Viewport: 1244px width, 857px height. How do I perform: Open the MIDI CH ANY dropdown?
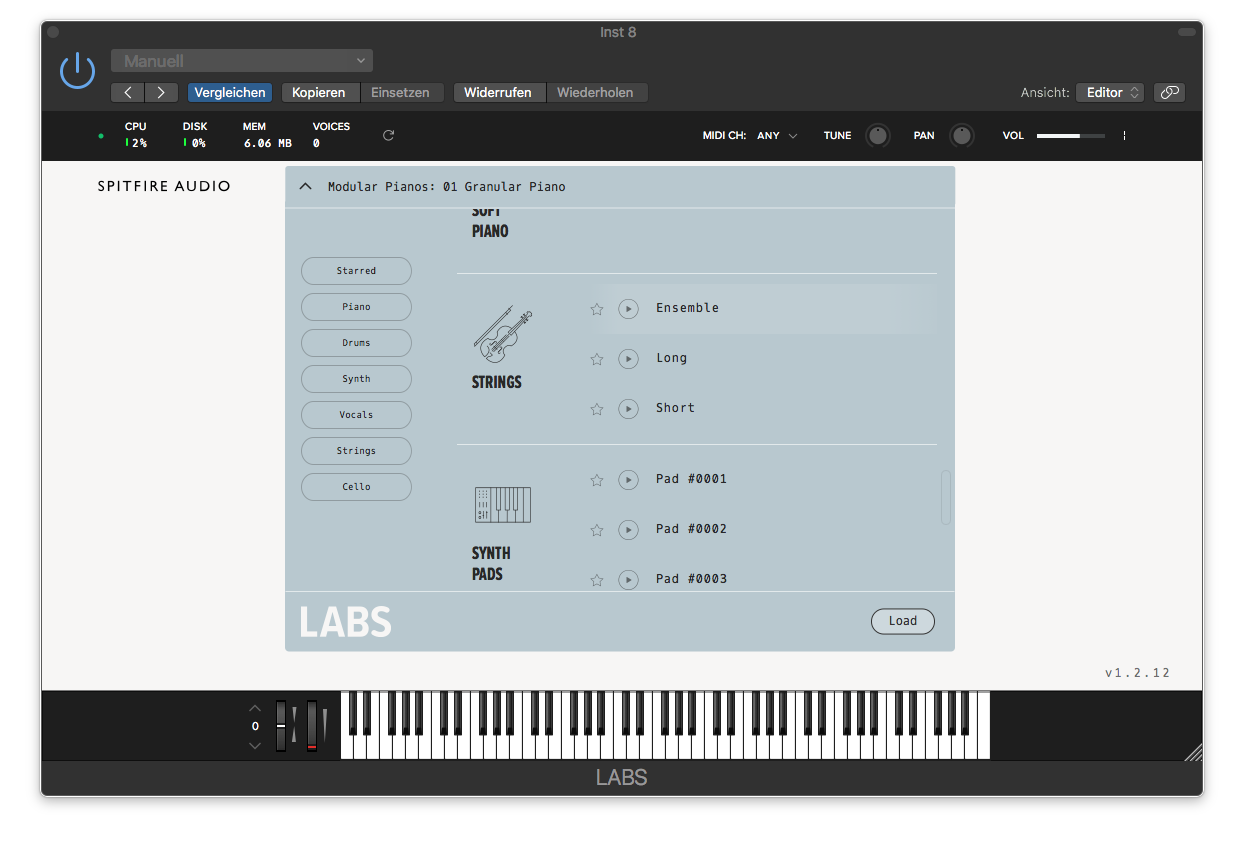(x=777, y=135)
